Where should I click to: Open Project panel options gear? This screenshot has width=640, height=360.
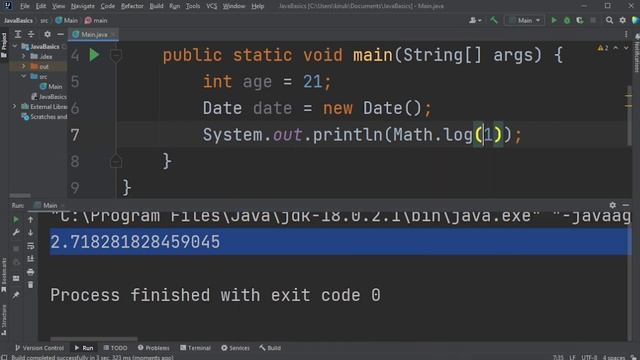pos(47,34)
